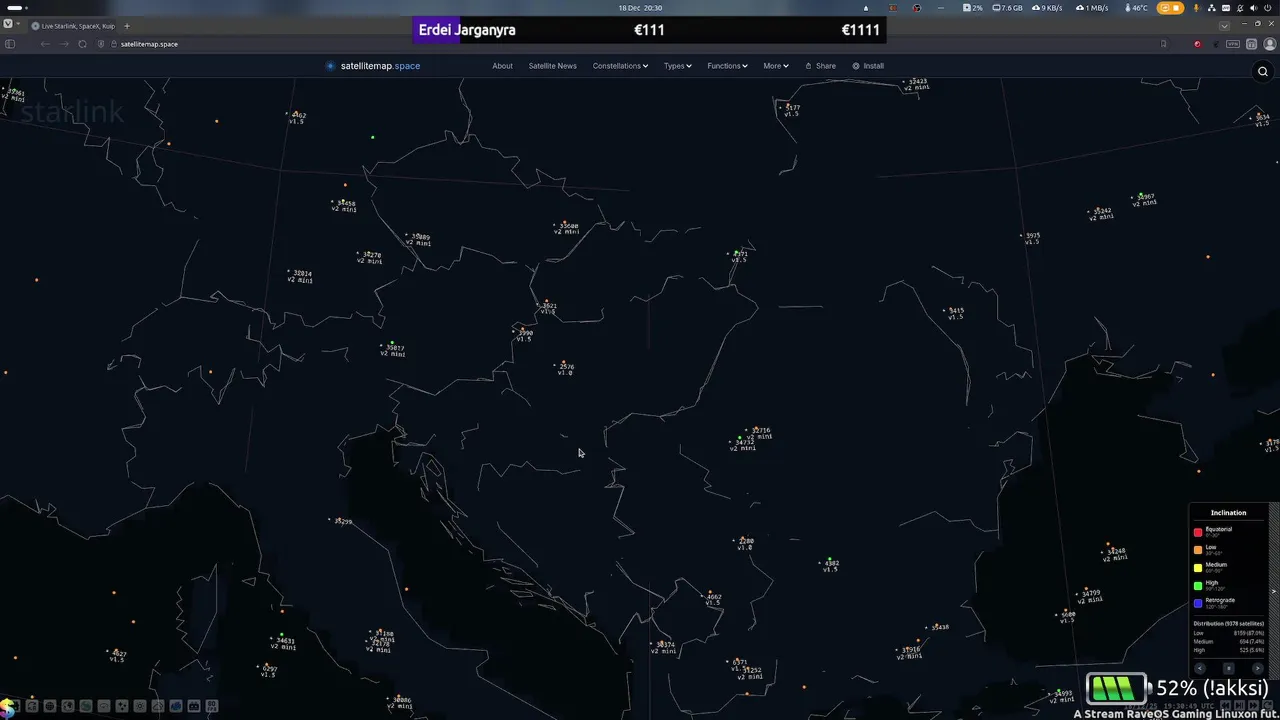Select the Medium yellow color swatch
The height and width of the screenshot is (720, 1280).
click(x=1198, y=568)
